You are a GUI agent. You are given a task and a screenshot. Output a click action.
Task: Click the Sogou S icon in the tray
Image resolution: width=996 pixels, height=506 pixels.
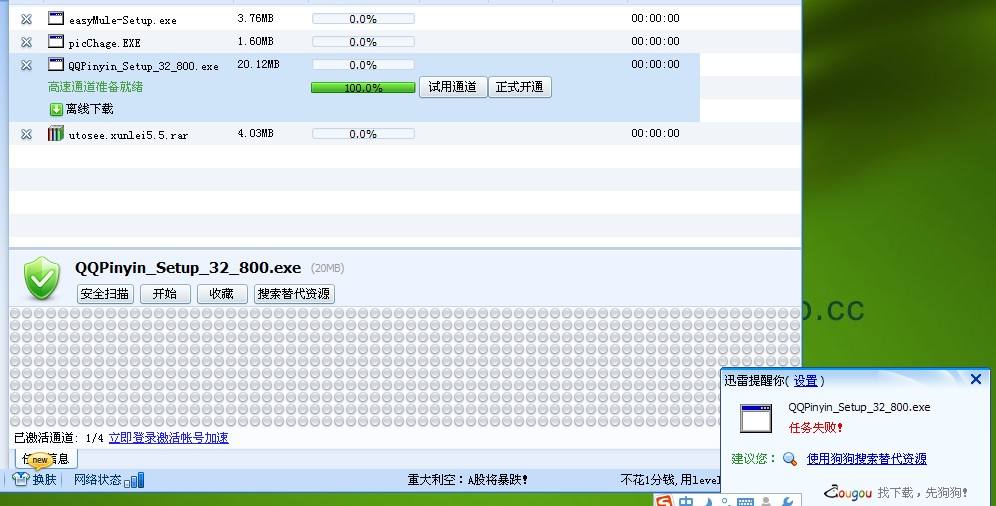[664, 501]
